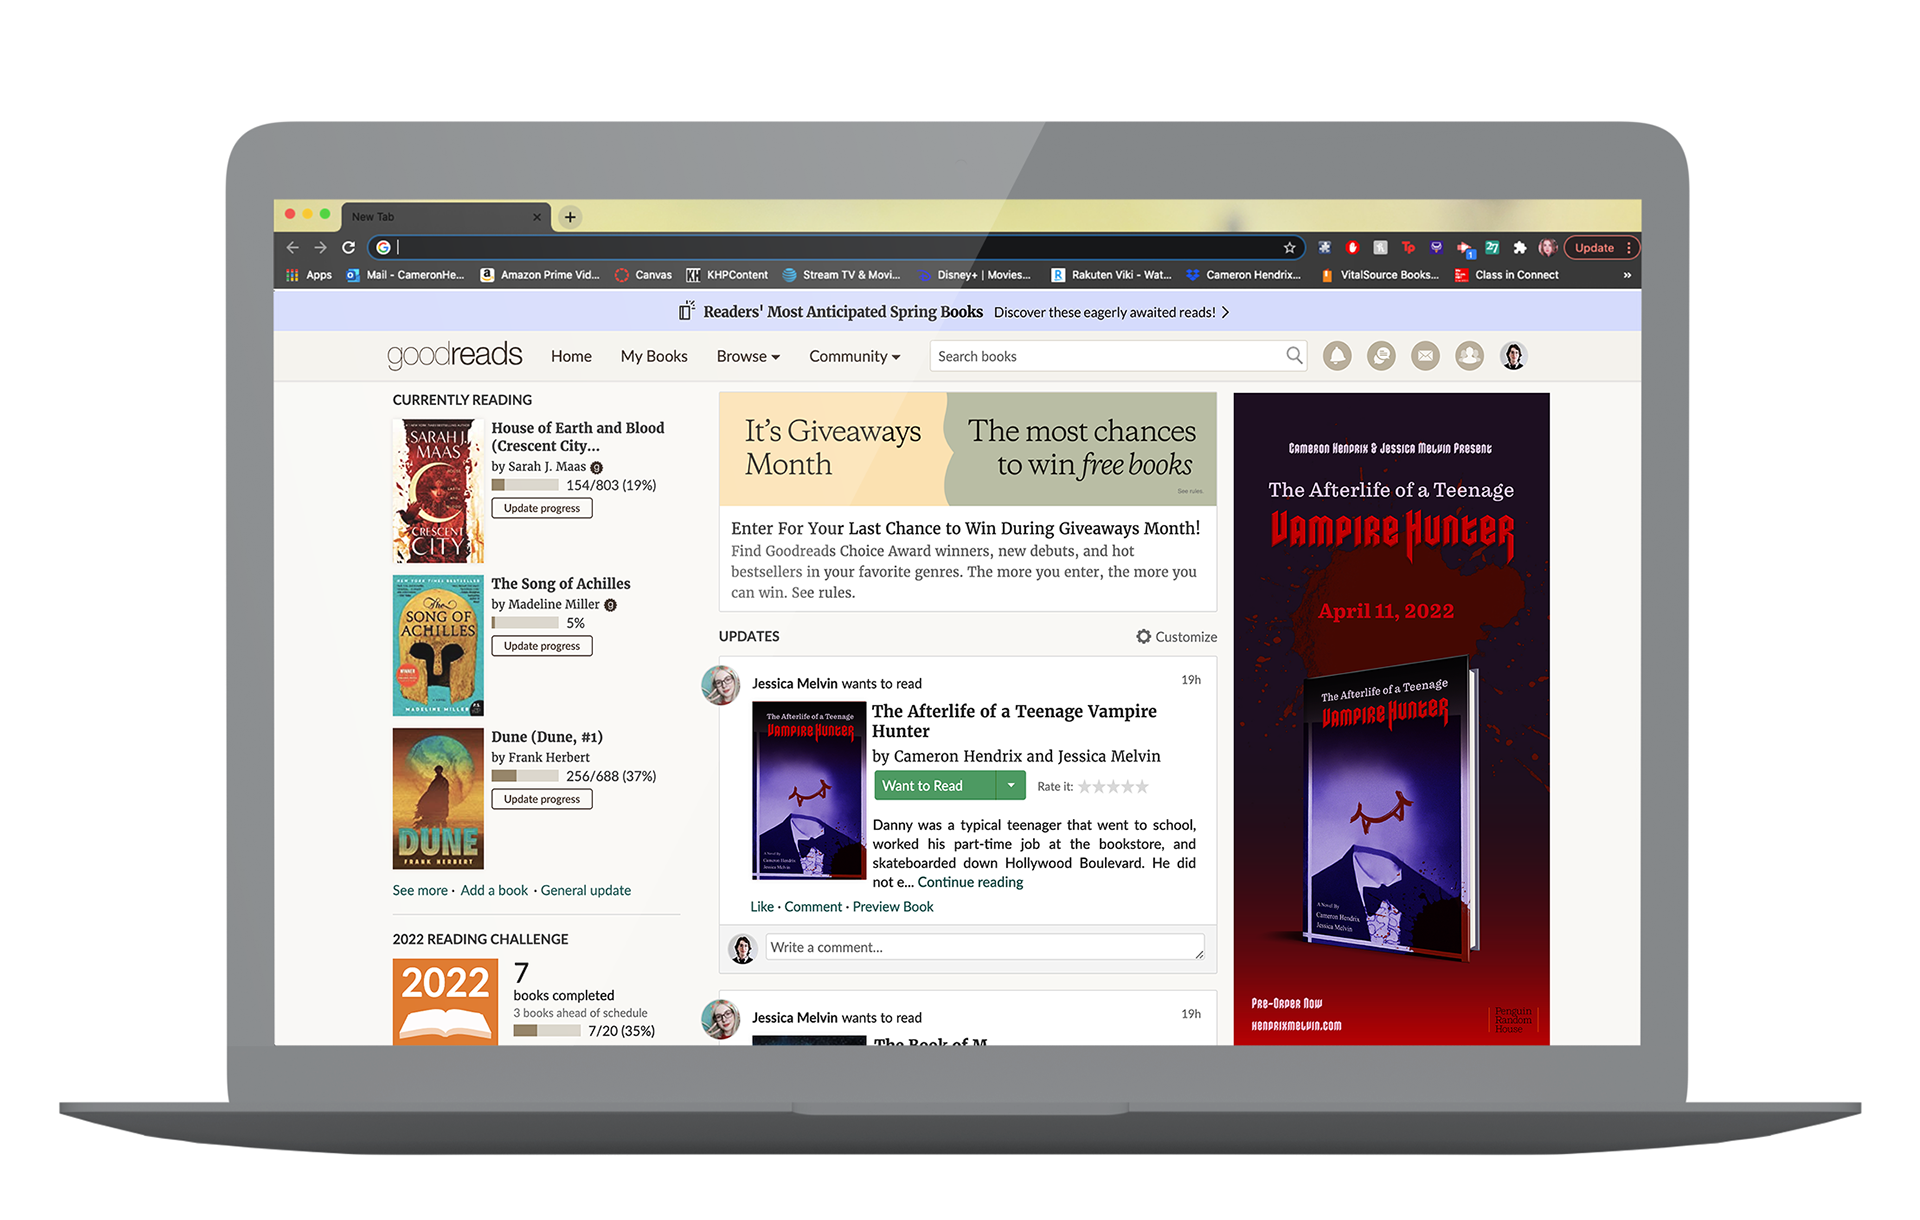1920x1220 pixels.
Task: Open the red stop-hand ad blocker extension
Action: click(1352, 247)
